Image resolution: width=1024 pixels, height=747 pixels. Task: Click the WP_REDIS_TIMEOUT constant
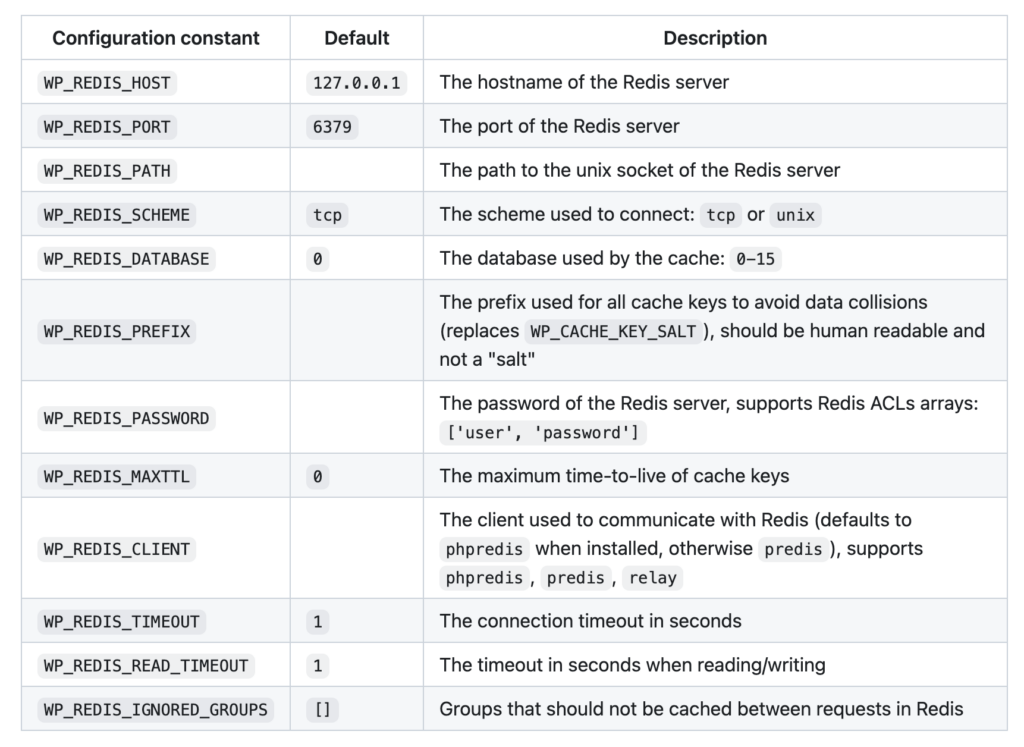121,621
